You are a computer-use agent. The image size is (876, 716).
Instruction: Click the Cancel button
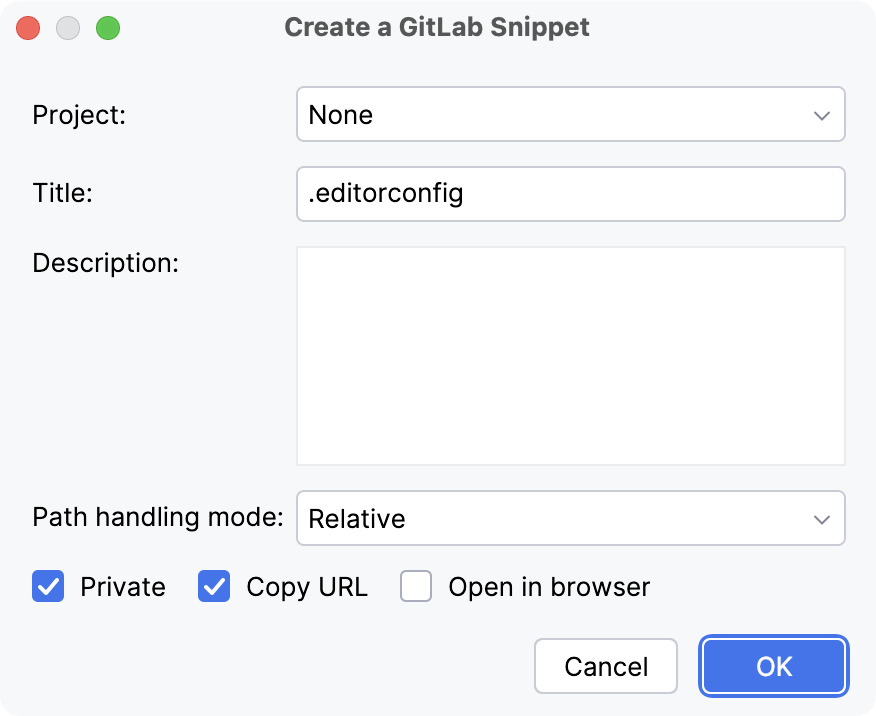pos(605,666)
